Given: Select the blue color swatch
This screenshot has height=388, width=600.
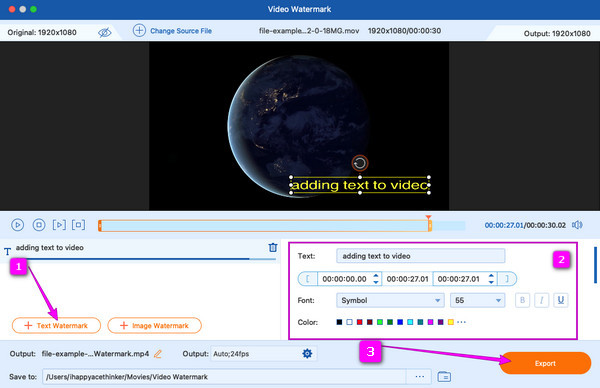Looking at the screenshot, I should (x=400, y=322).
